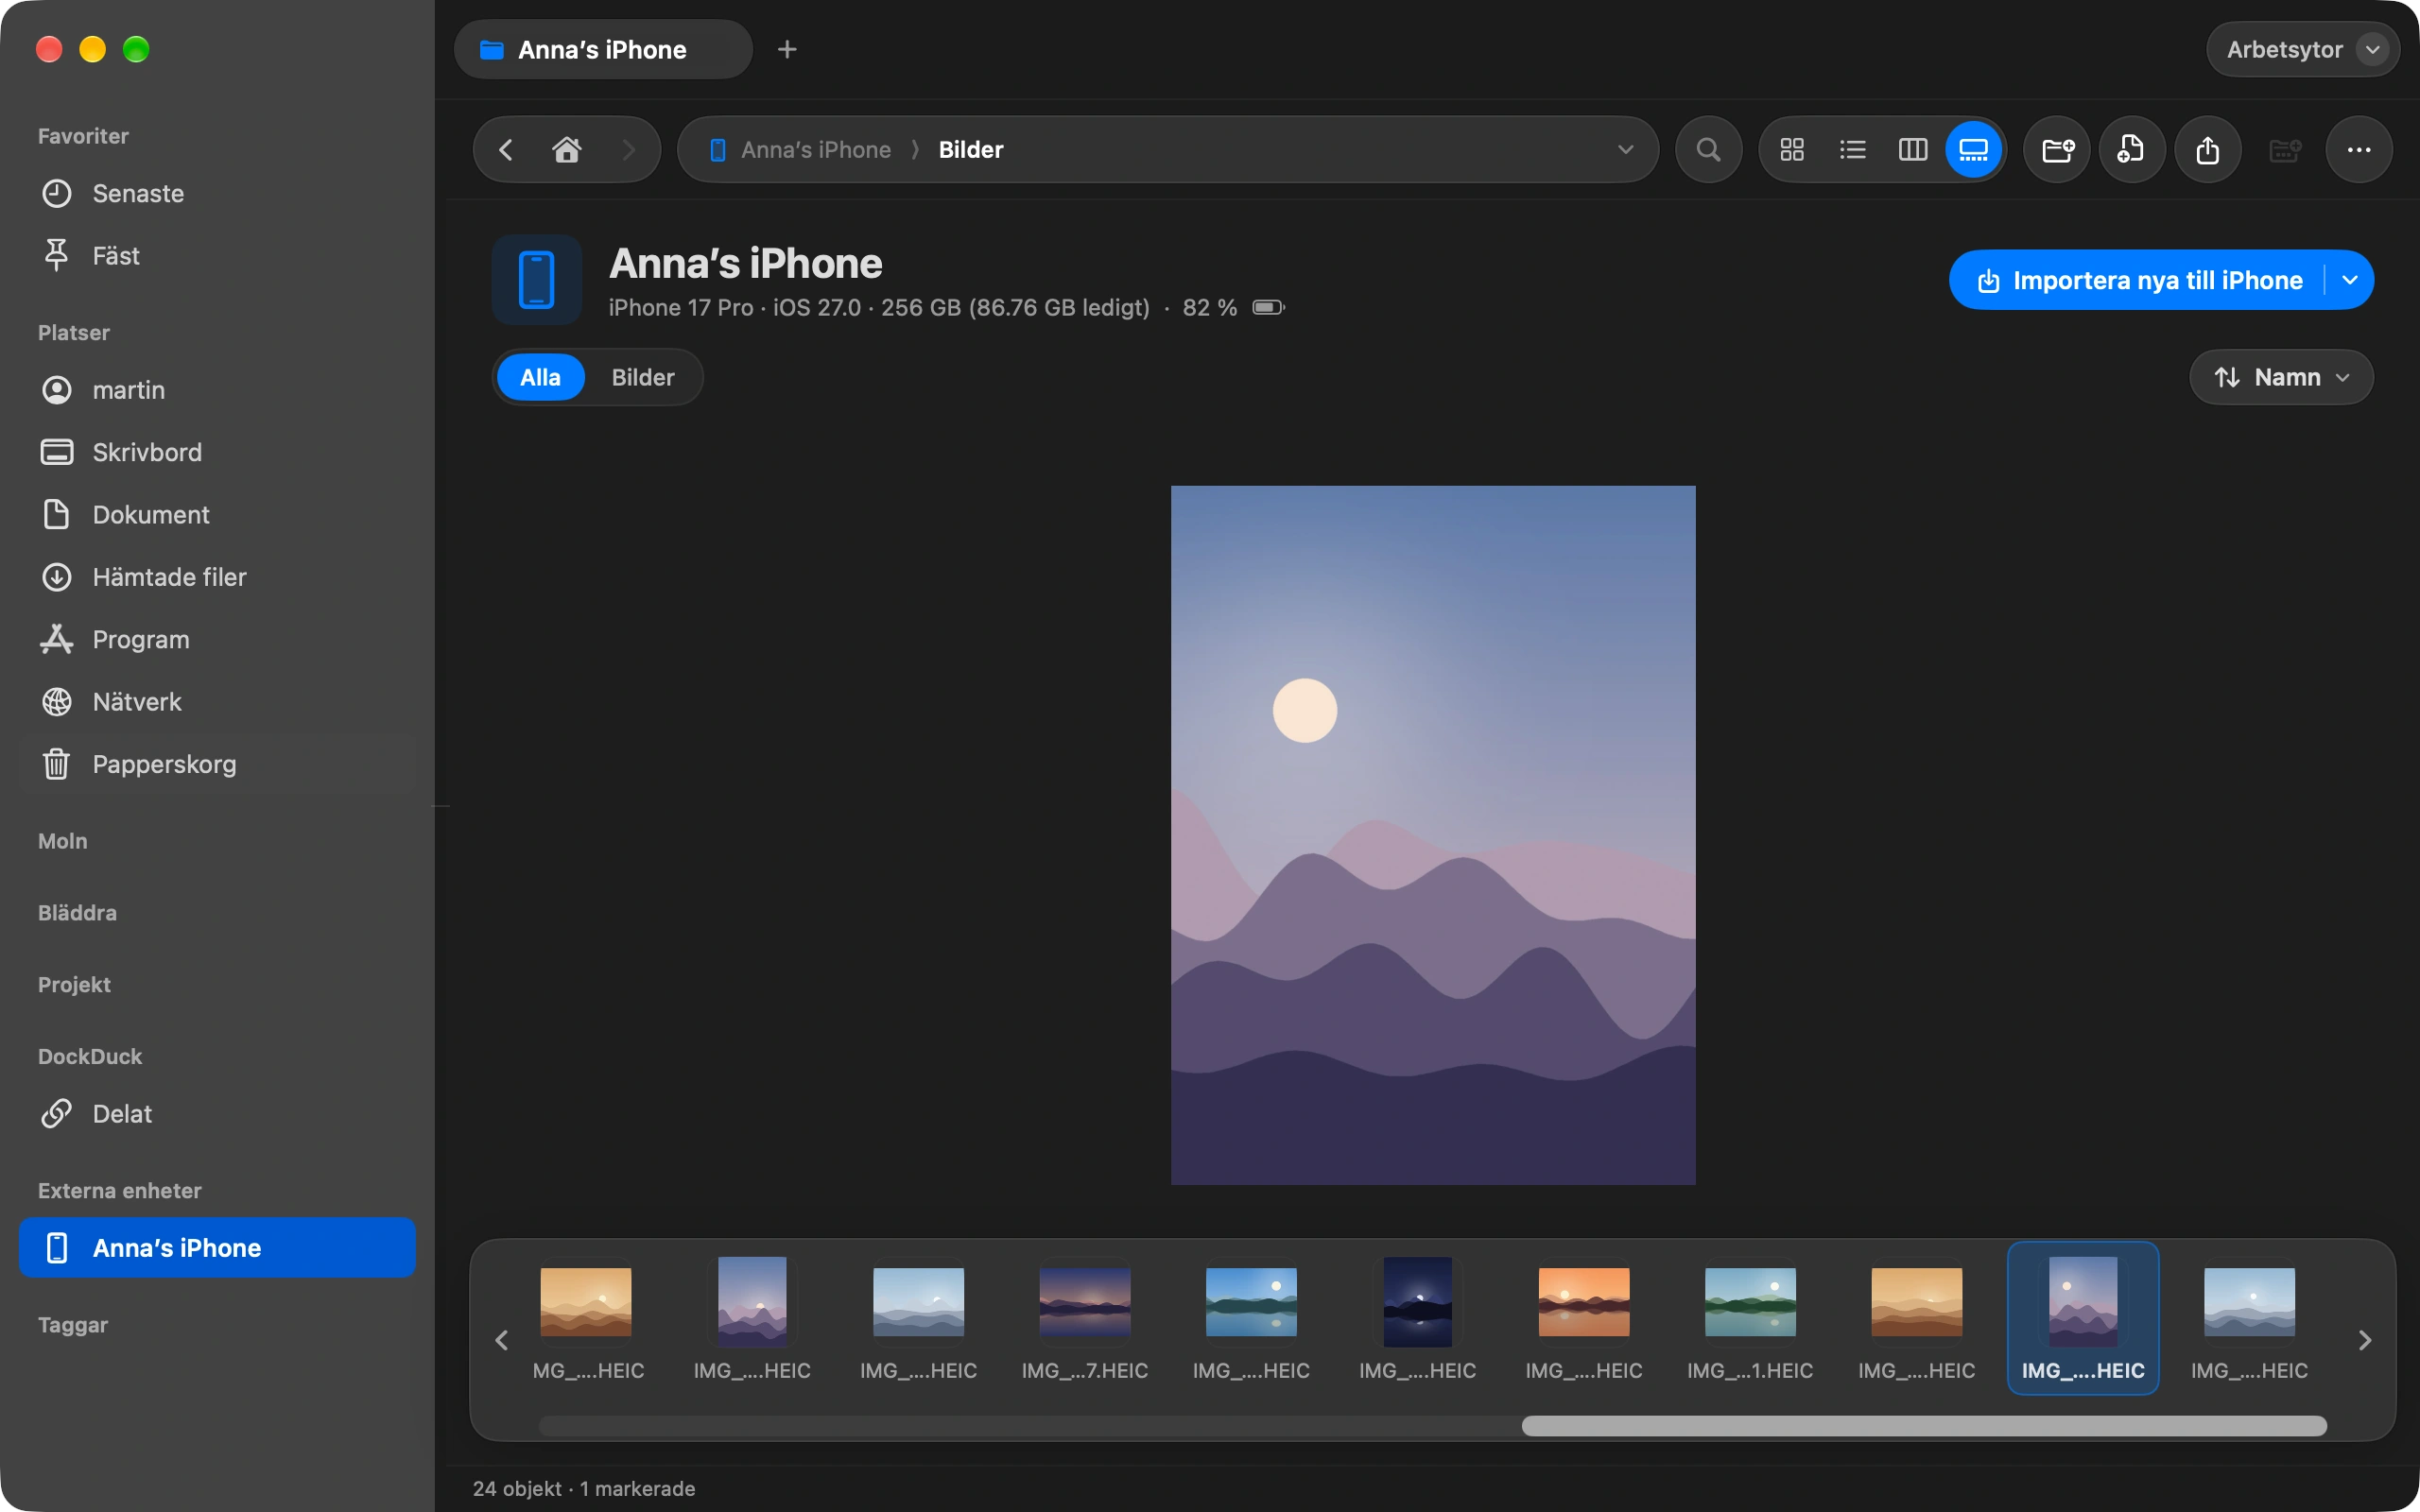Create a new folder
The height and width of the screenshot is (1512, 2420).
2057,150
